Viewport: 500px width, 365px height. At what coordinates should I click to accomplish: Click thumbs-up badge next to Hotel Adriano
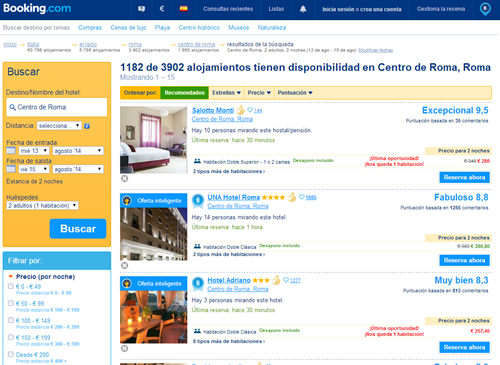point(276,280)
